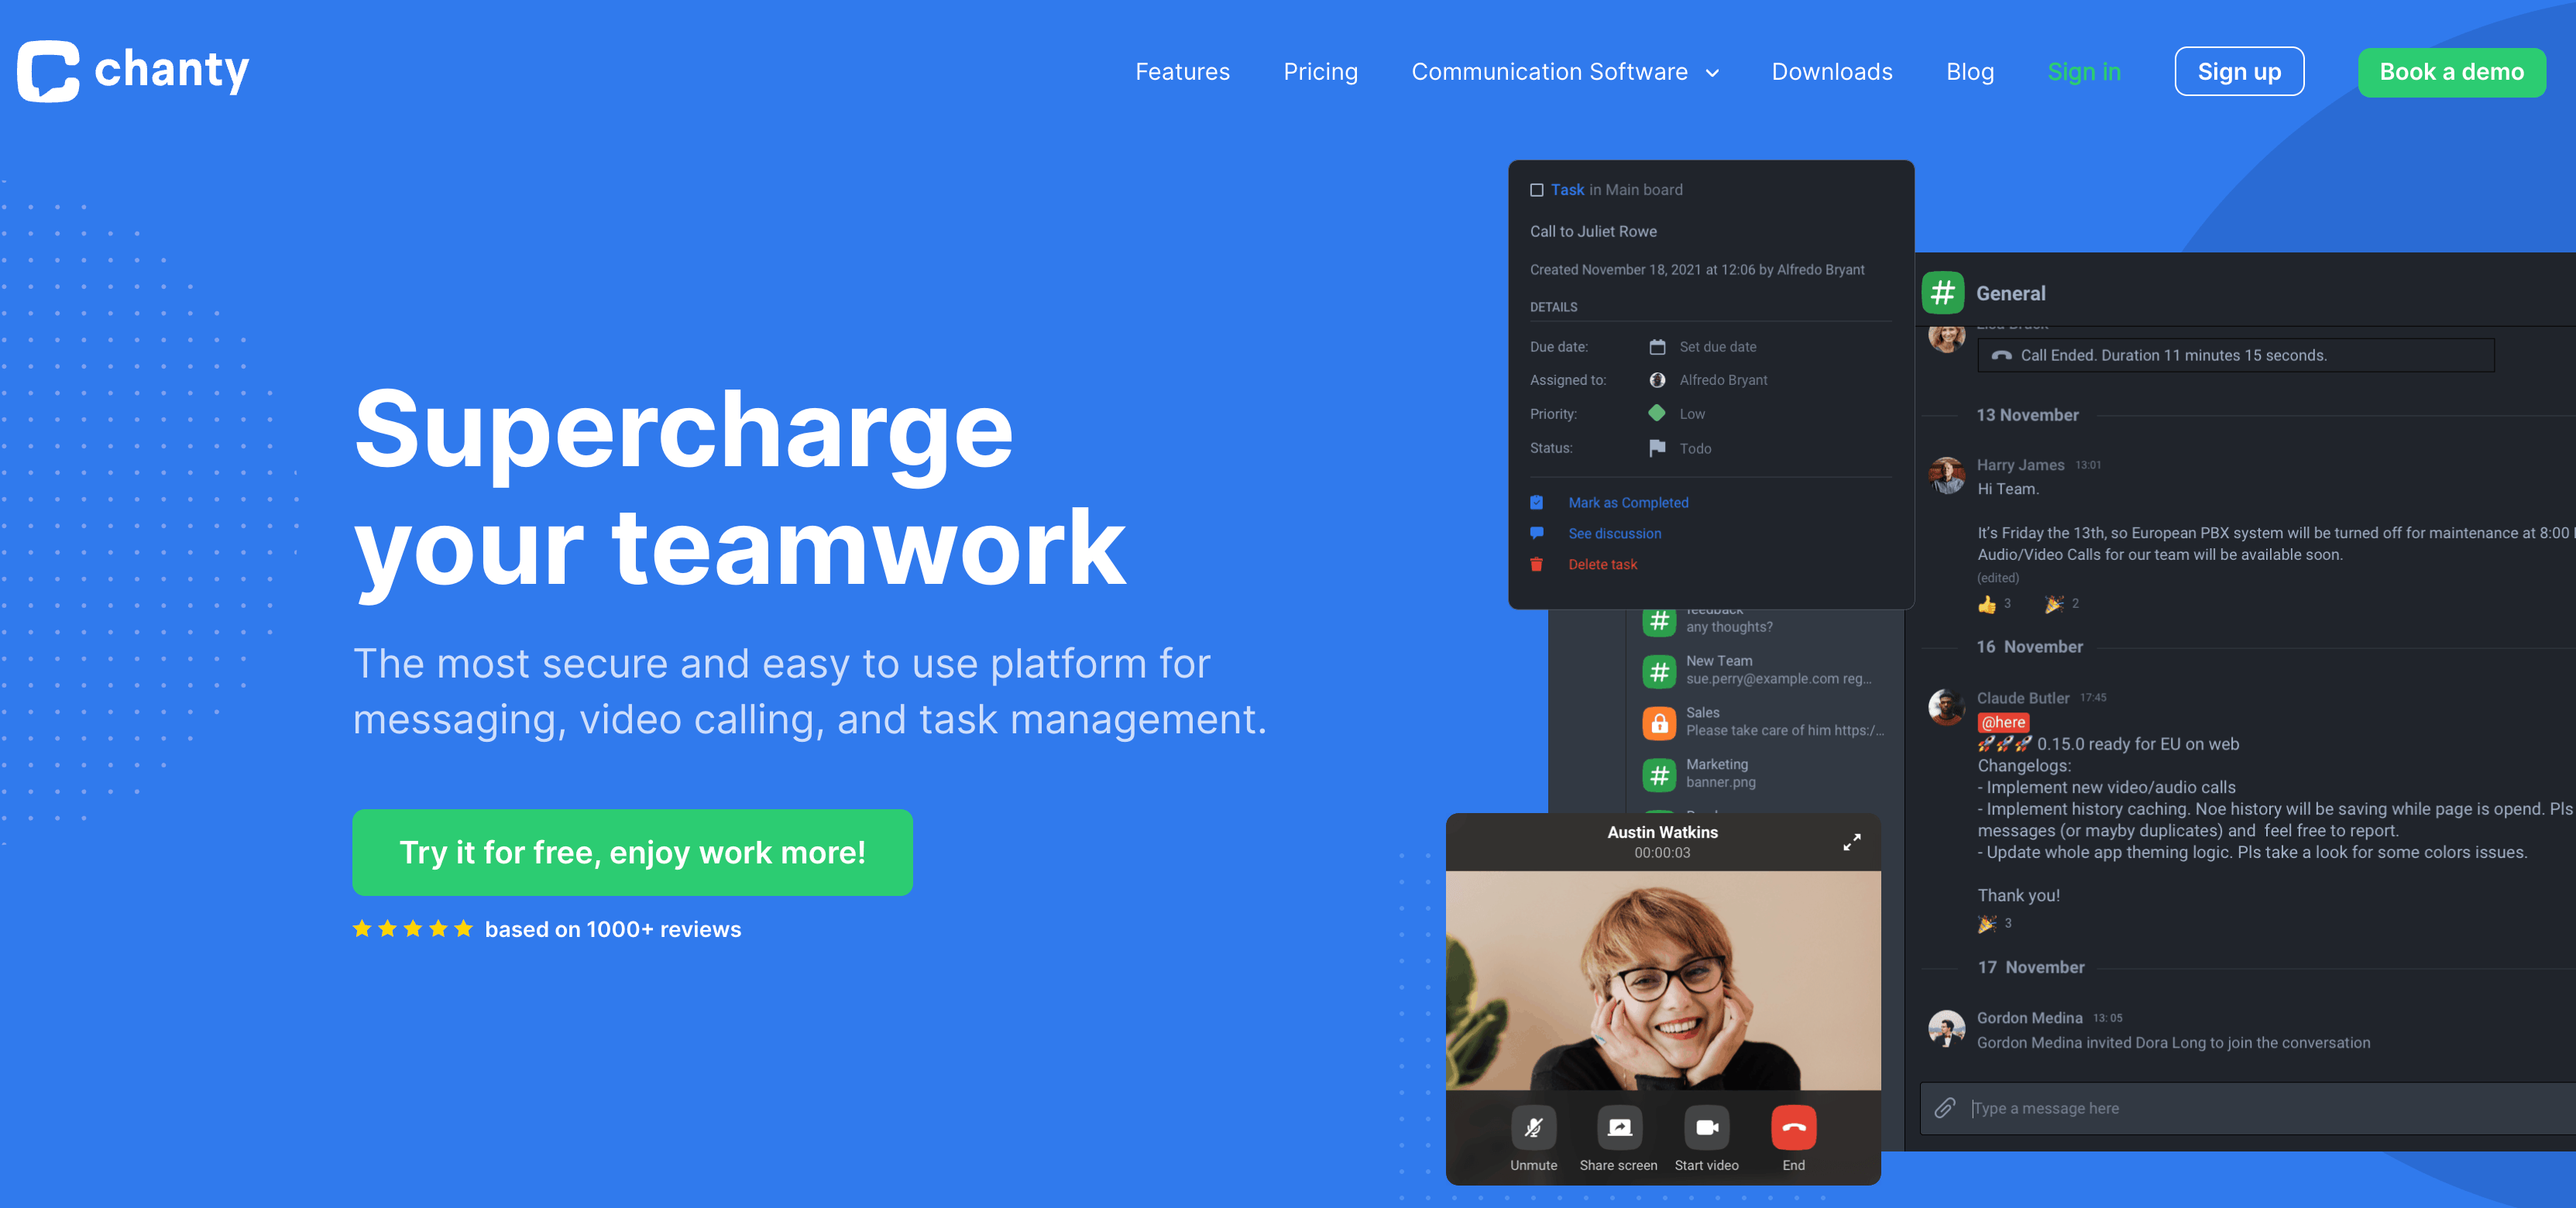Select the Marketing channel hash icon

pos(1659,774)
